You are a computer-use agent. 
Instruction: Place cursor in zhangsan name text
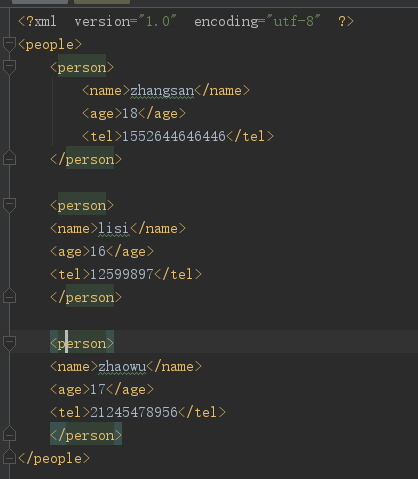click(162, 91)
